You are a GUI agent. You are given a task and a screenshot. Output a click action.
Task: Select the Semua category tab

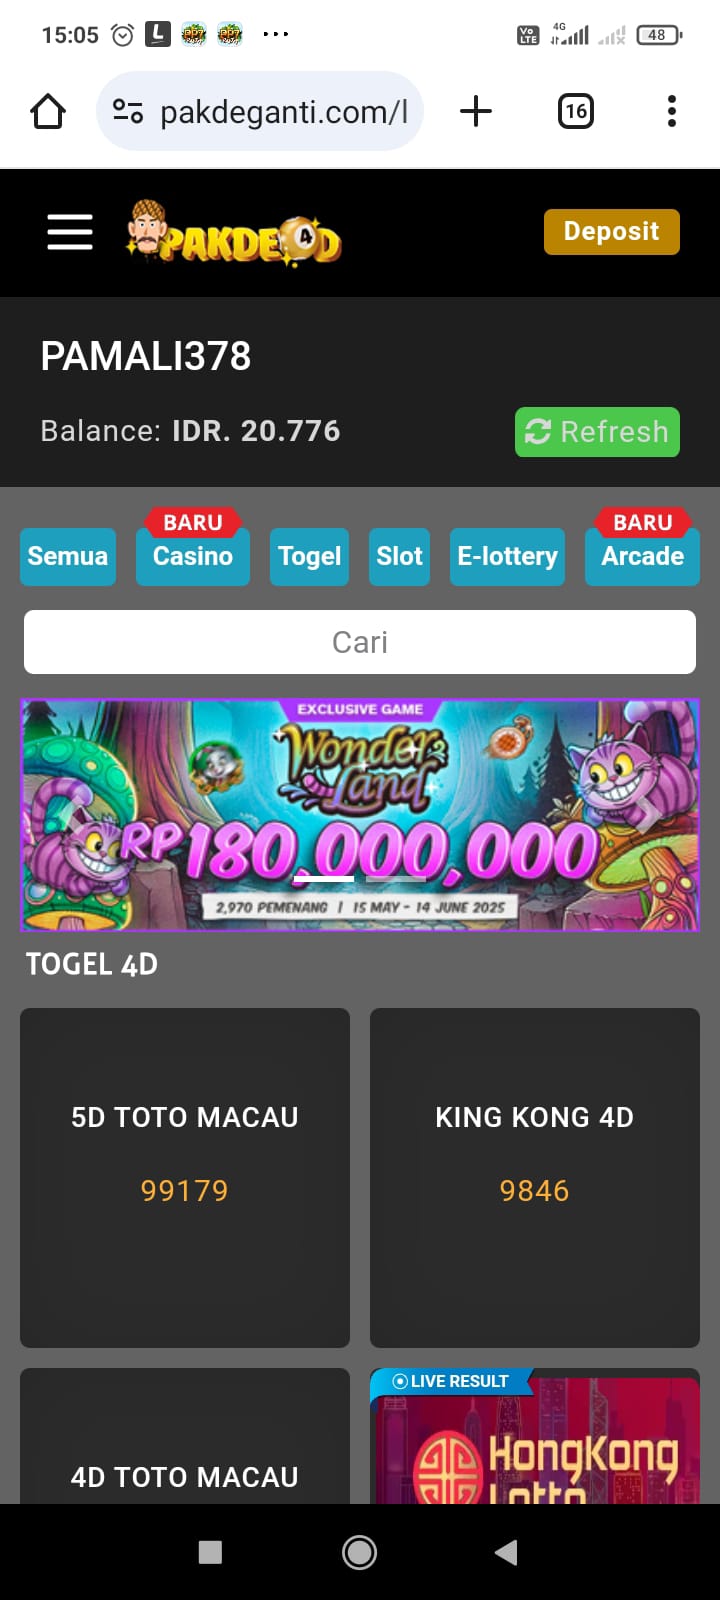tap(68, 556)
